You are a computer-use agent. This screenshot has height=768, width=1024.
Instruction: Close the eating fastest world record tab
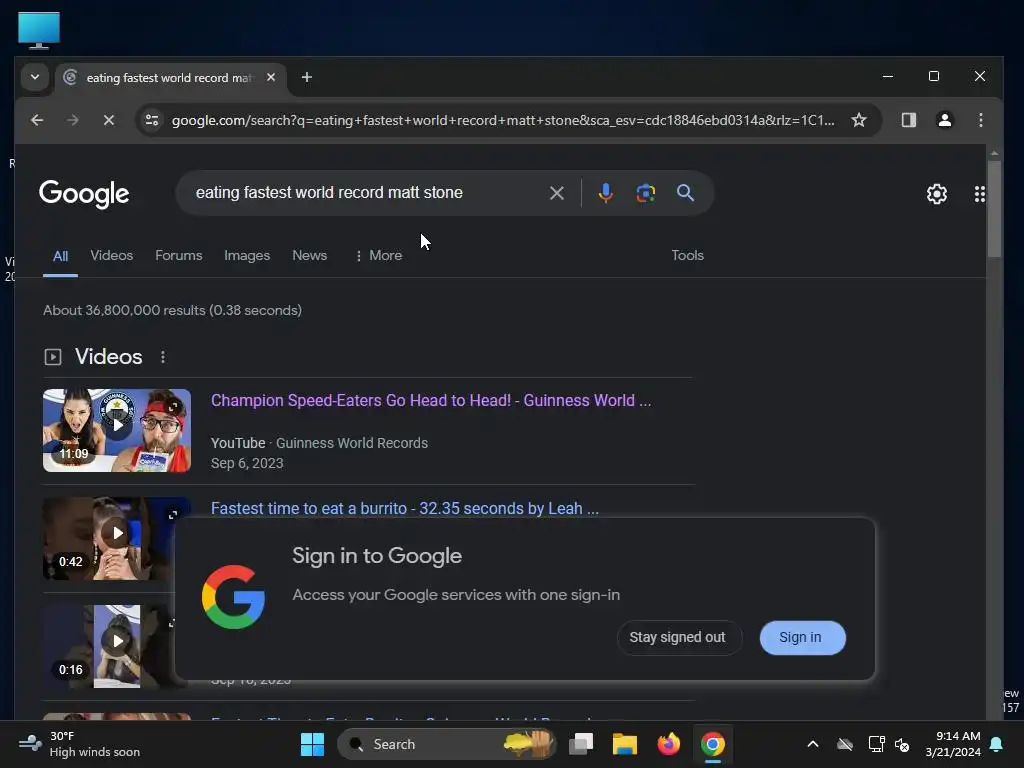tap(271, 77)
